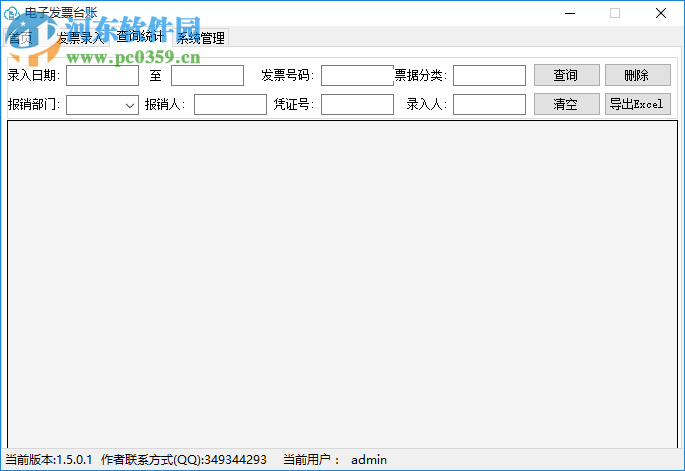The height and width of the screenshot is (471, 685).
Task: Click the 发票号码 label
Action: point(287,75)
